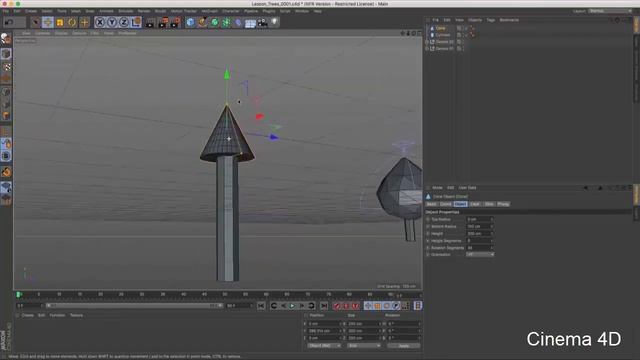Go to start of animation button
The width and height of the screenshot is (640, 360).
(261, 306)
